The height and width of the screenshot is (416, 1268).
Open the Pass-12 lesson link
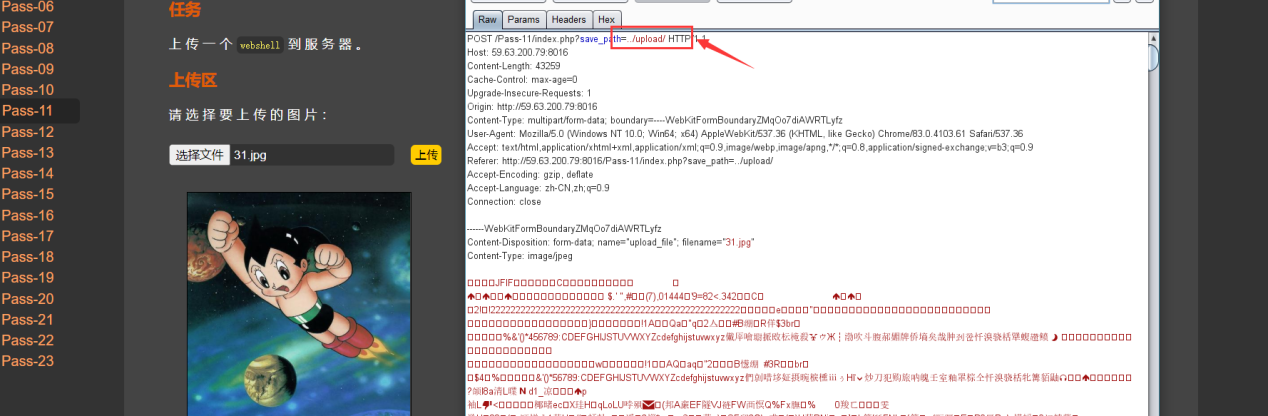tap(28, 132)
